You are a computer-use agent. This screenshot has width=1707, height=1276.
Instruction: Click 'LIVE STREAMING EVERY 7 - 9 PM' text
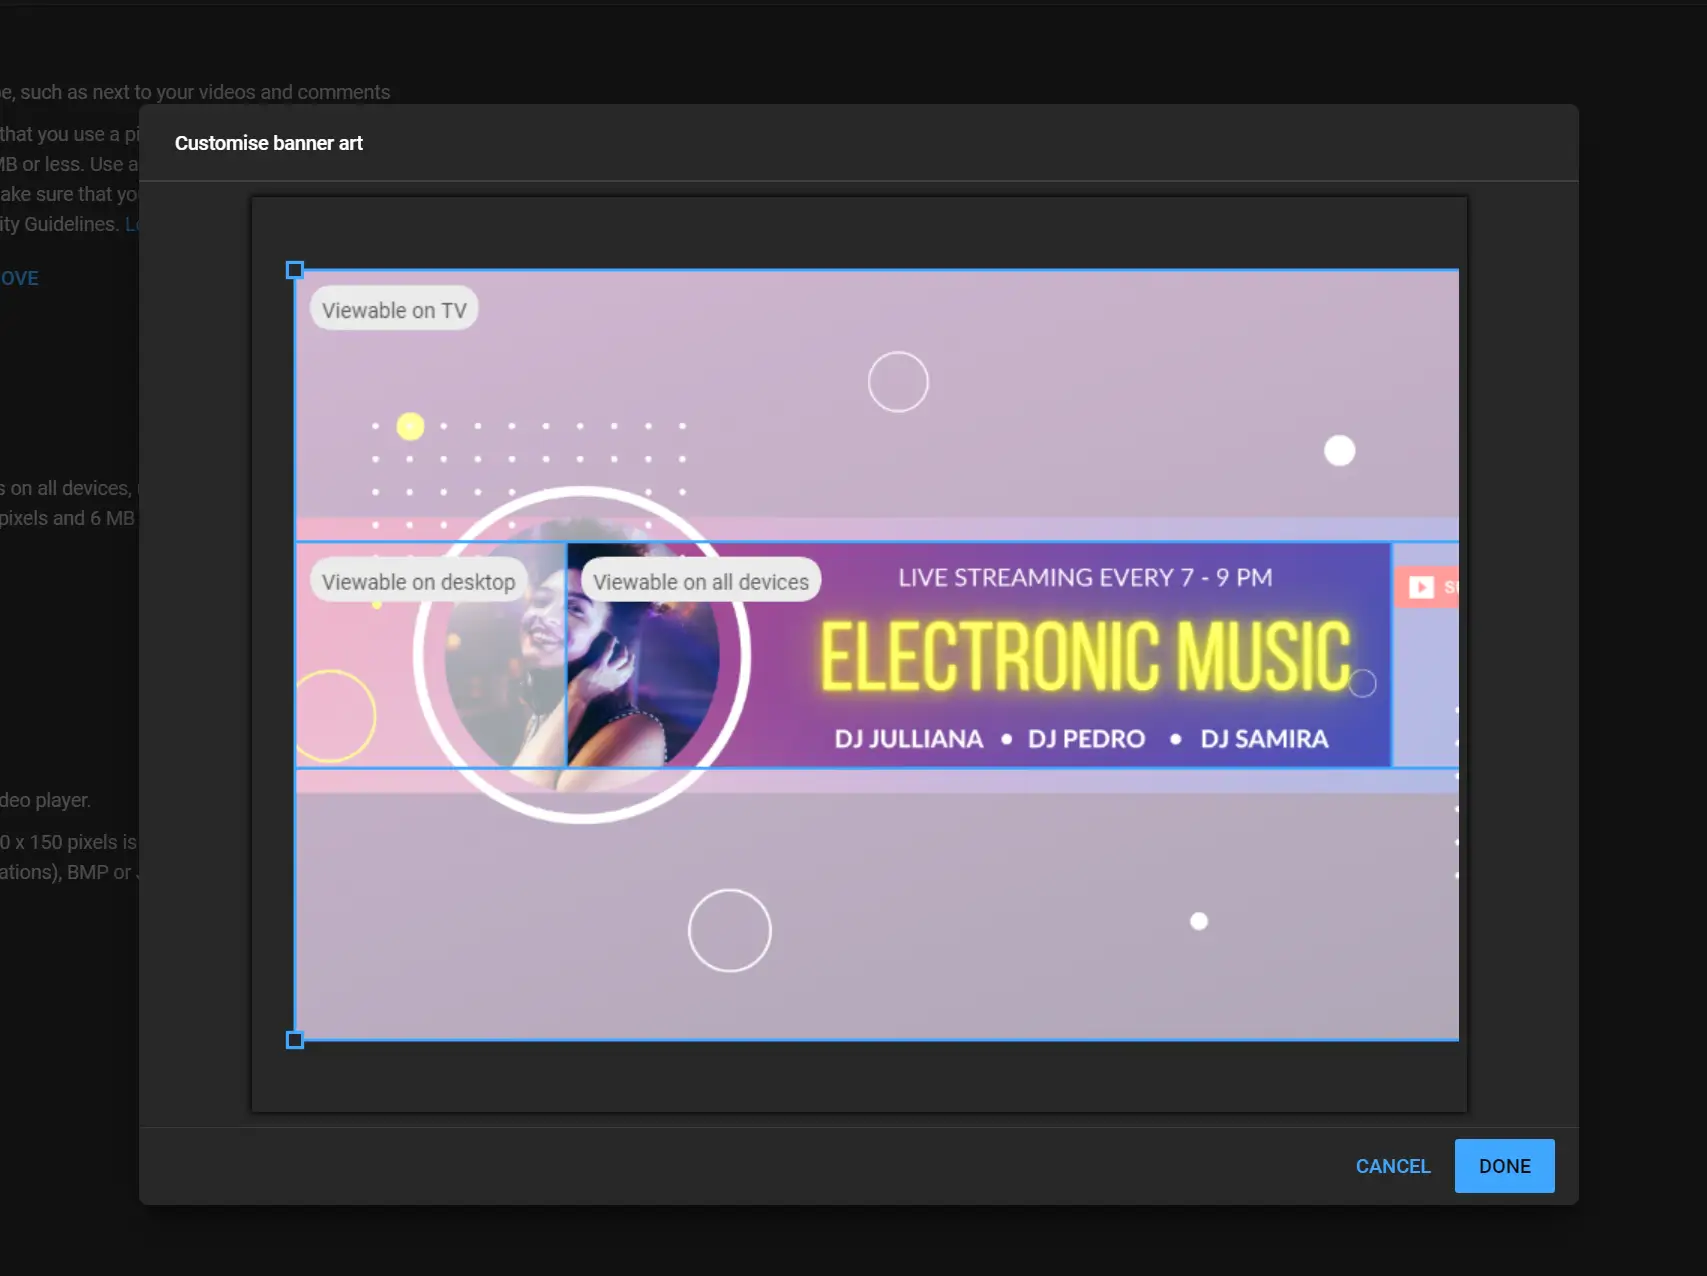pyautogui.click(x=1085, y=578)
